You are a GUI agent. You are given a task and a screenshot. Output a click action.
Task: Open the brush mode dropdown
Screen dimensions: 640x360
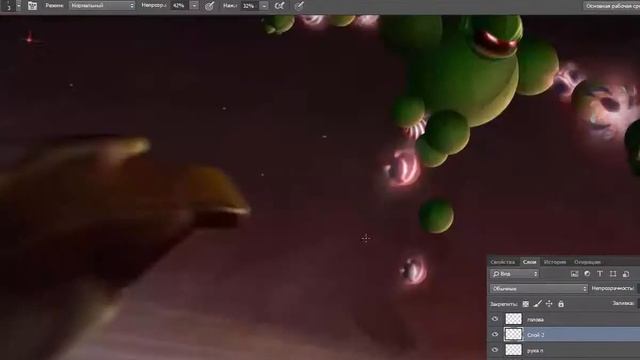(102, 6)
